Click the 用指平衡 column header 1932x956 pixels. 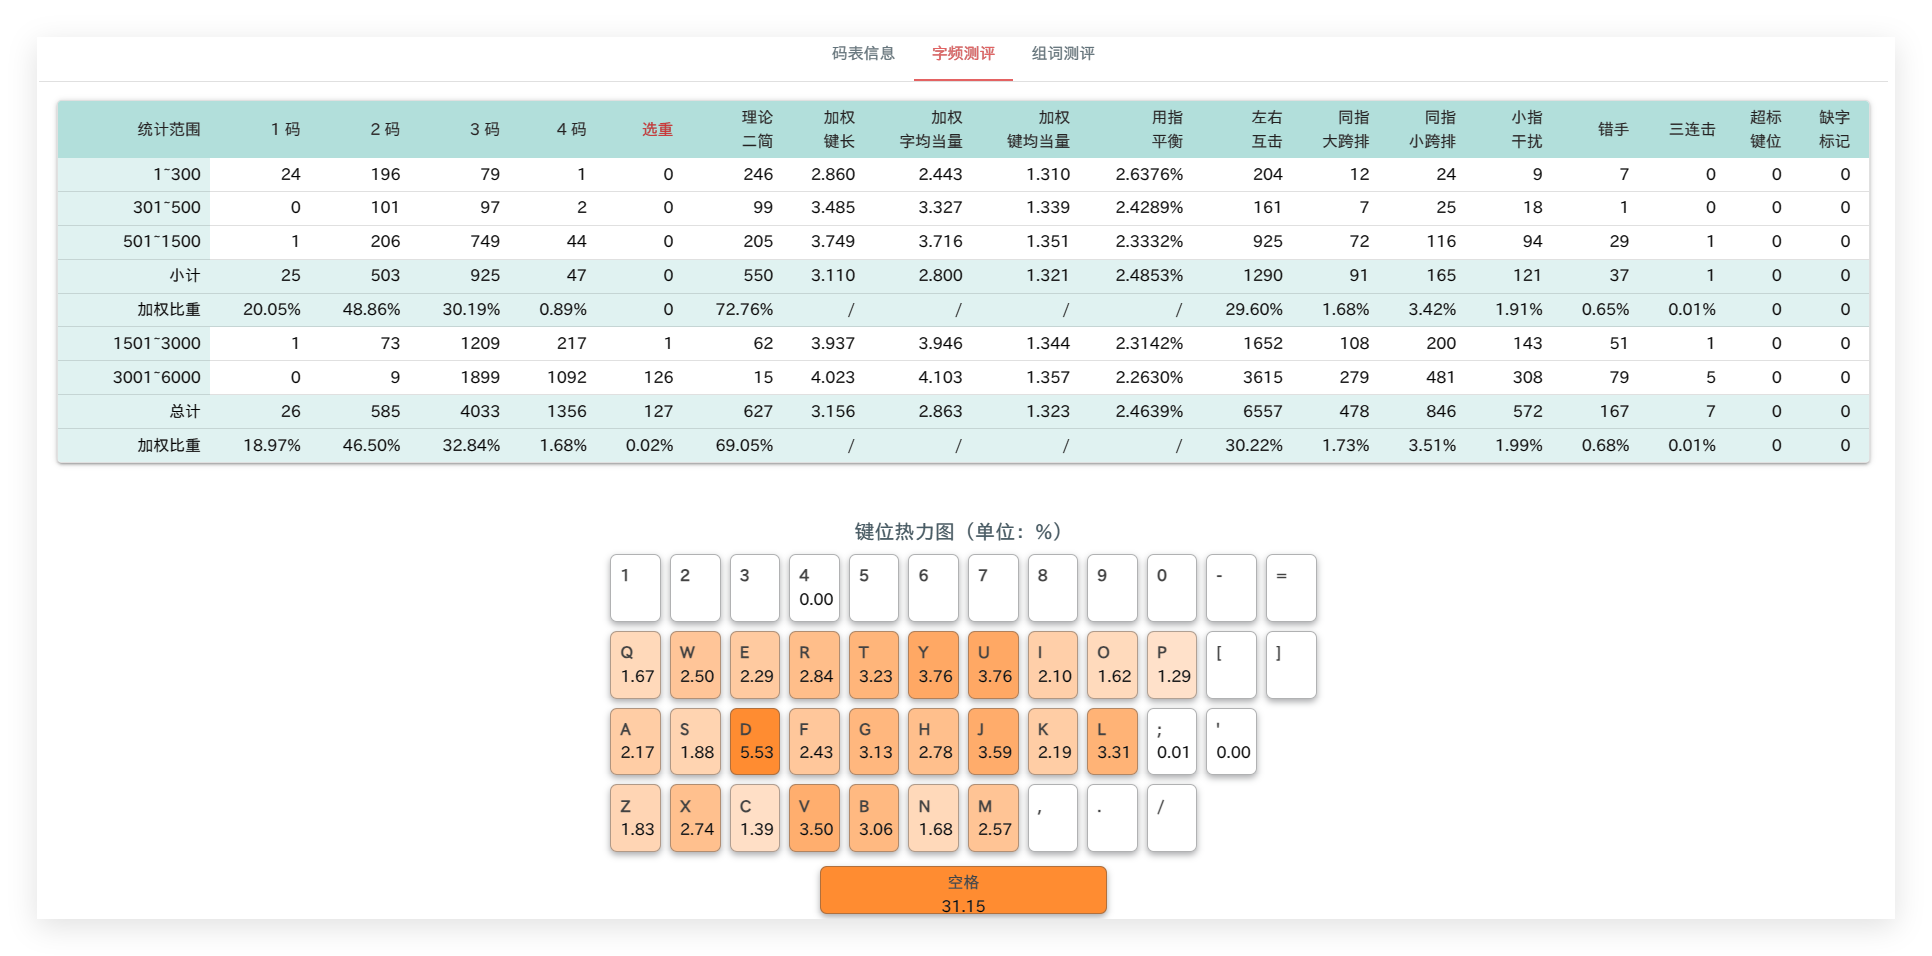coord(1167,129)
